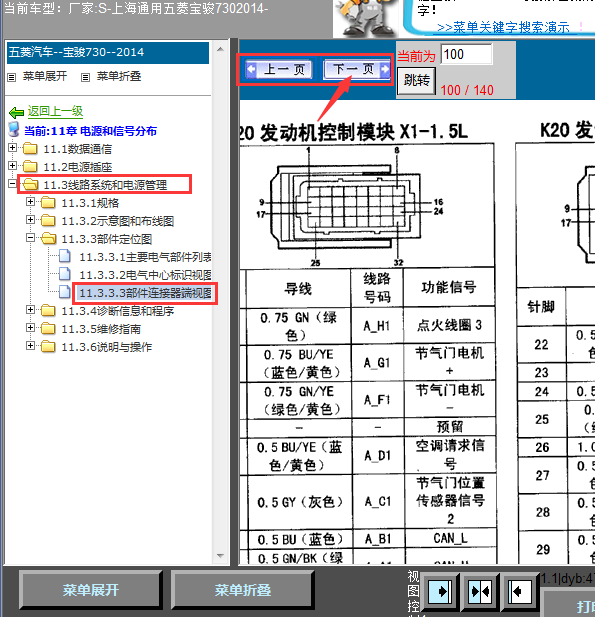Open the 菜单关键字搜索演示 link

[503, 27]
